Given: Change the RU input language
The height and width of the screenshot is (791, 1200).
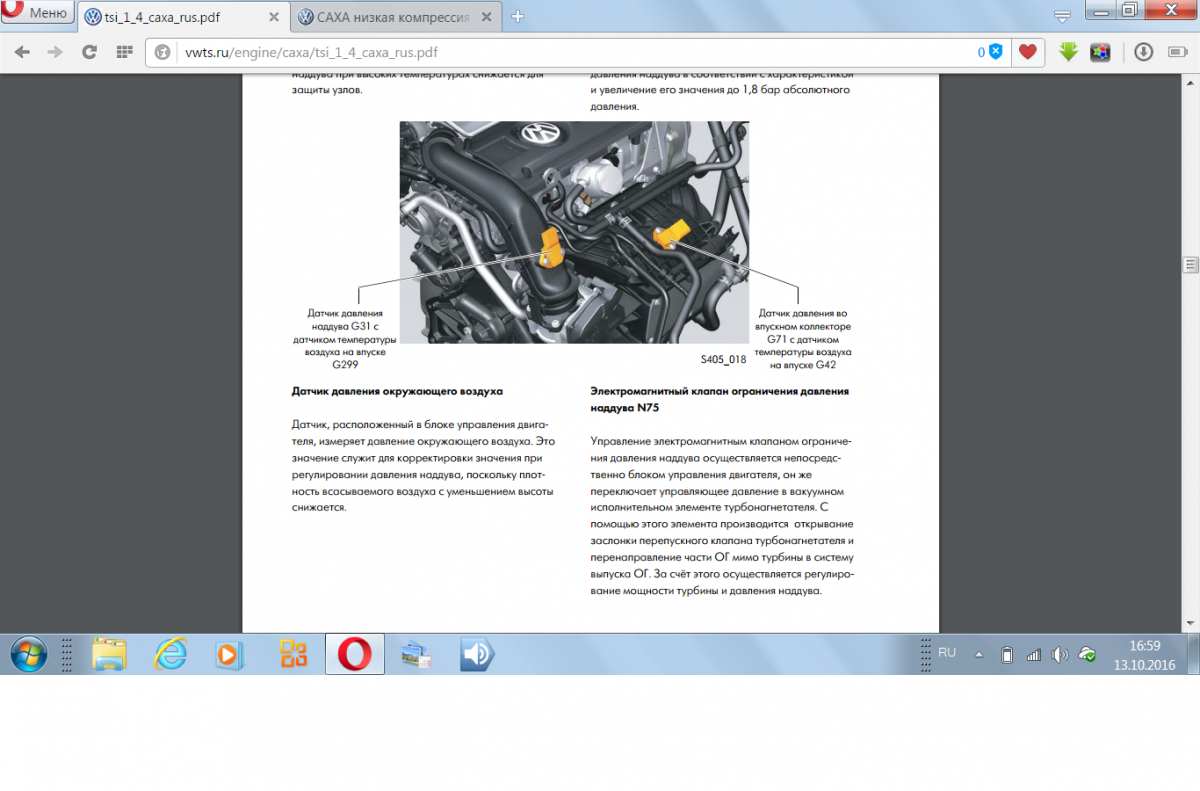Looking at the screenshot, I should pyautogui.click(x=947, y=652).
